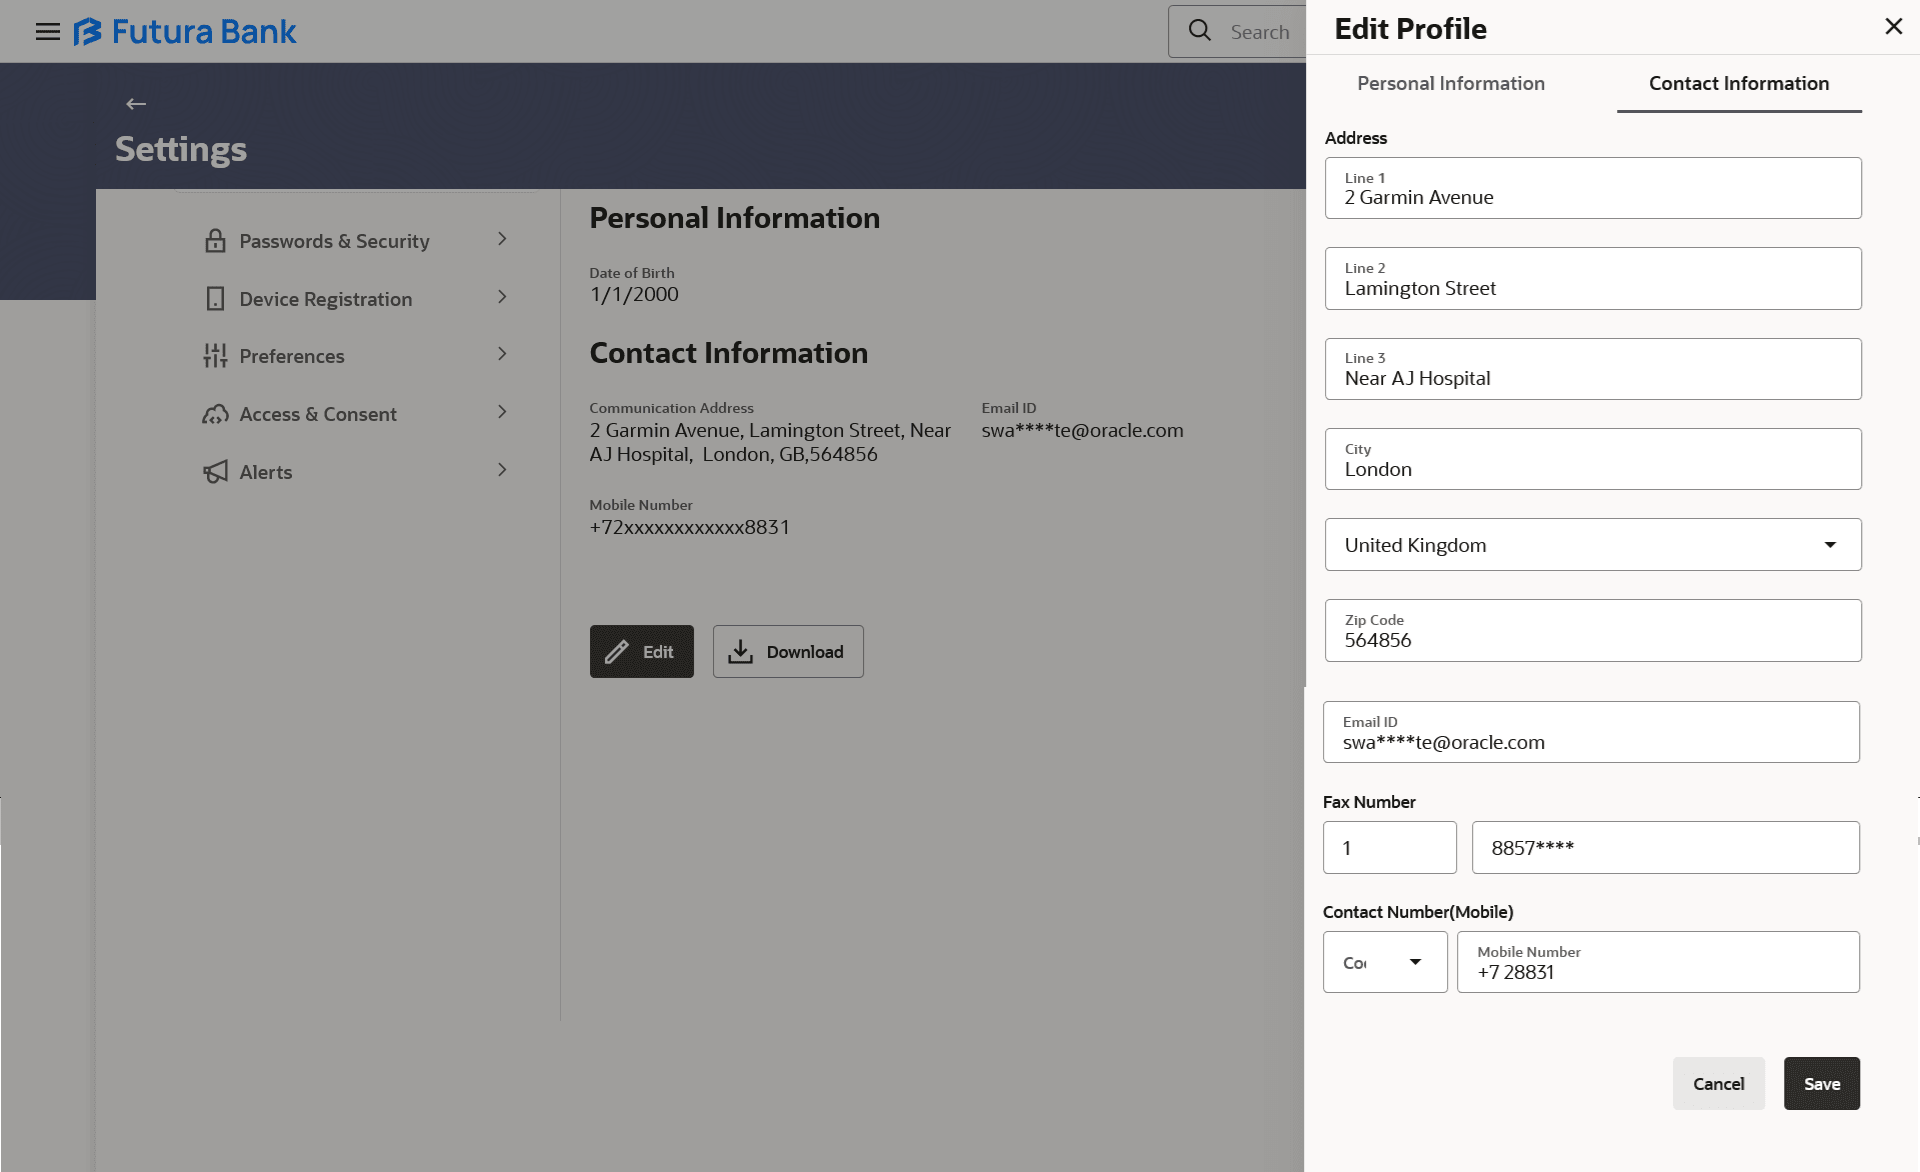Screen dimensions: 1920x1172
Task: Click the Access & Consent cloud icon
Action: (x=215, y=414)
